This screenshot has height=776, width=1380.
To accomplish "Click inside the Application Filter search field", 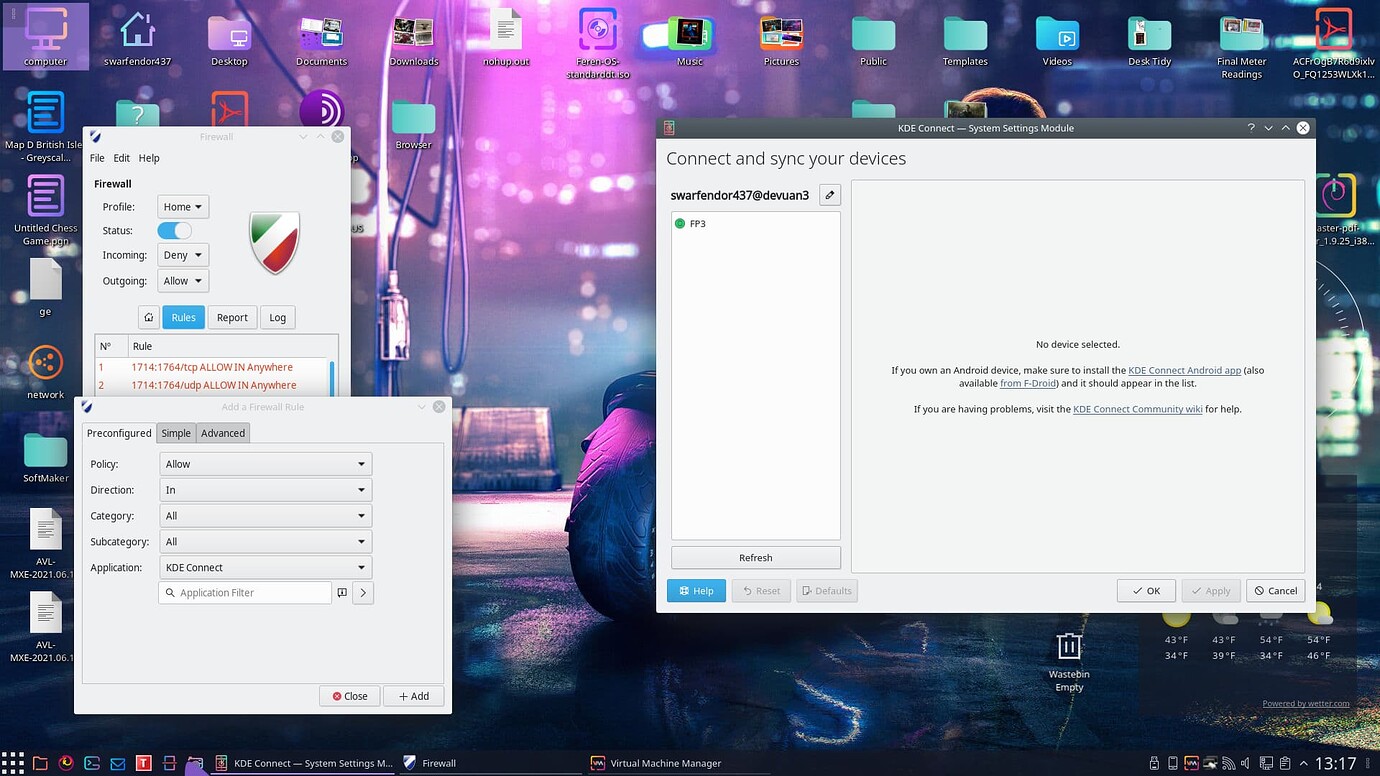I will tap(244, 592).
